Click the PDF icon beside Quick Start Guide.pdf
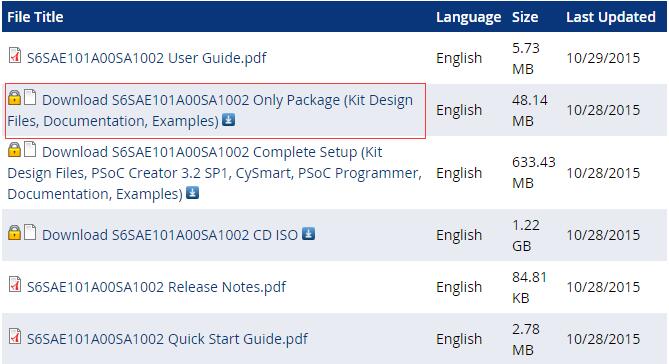The height and width of the screenshot is (364, 669). (15, 336)
